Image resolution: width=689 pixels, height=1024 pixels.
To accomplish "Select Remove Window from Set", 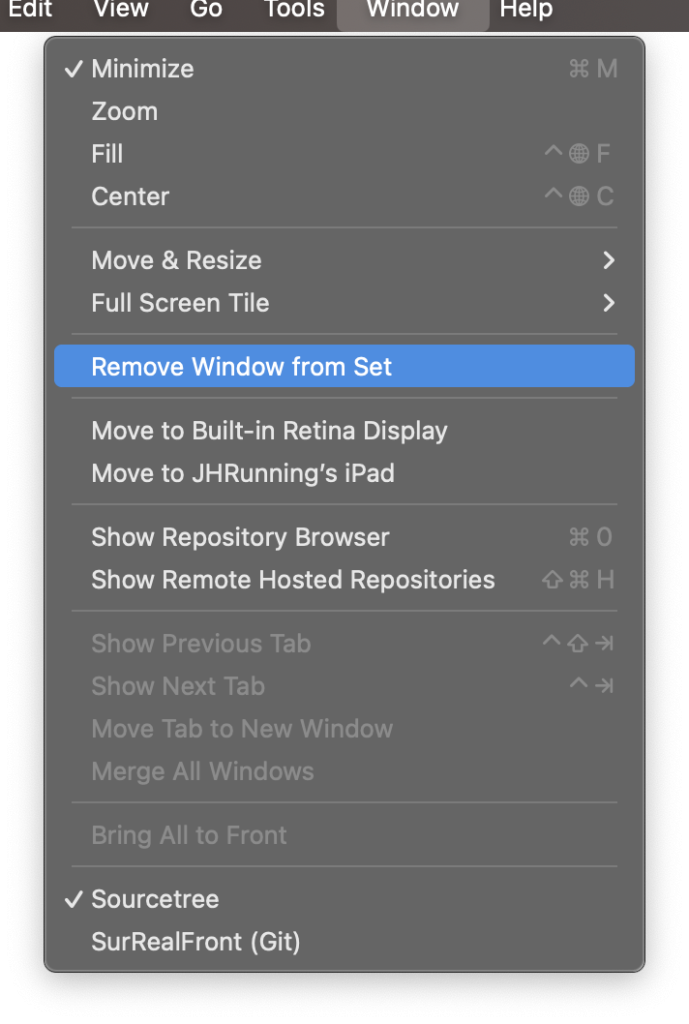I will 344,366.
